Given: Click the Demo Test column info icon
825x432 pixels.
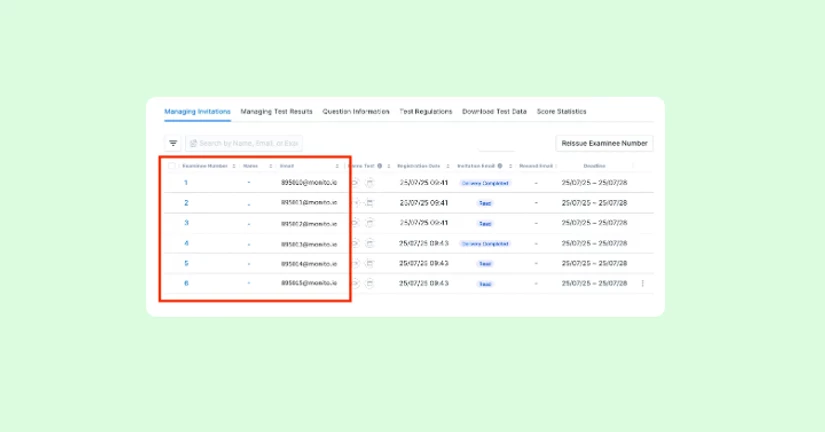Looking at the screenshot, I should point(380,165).
